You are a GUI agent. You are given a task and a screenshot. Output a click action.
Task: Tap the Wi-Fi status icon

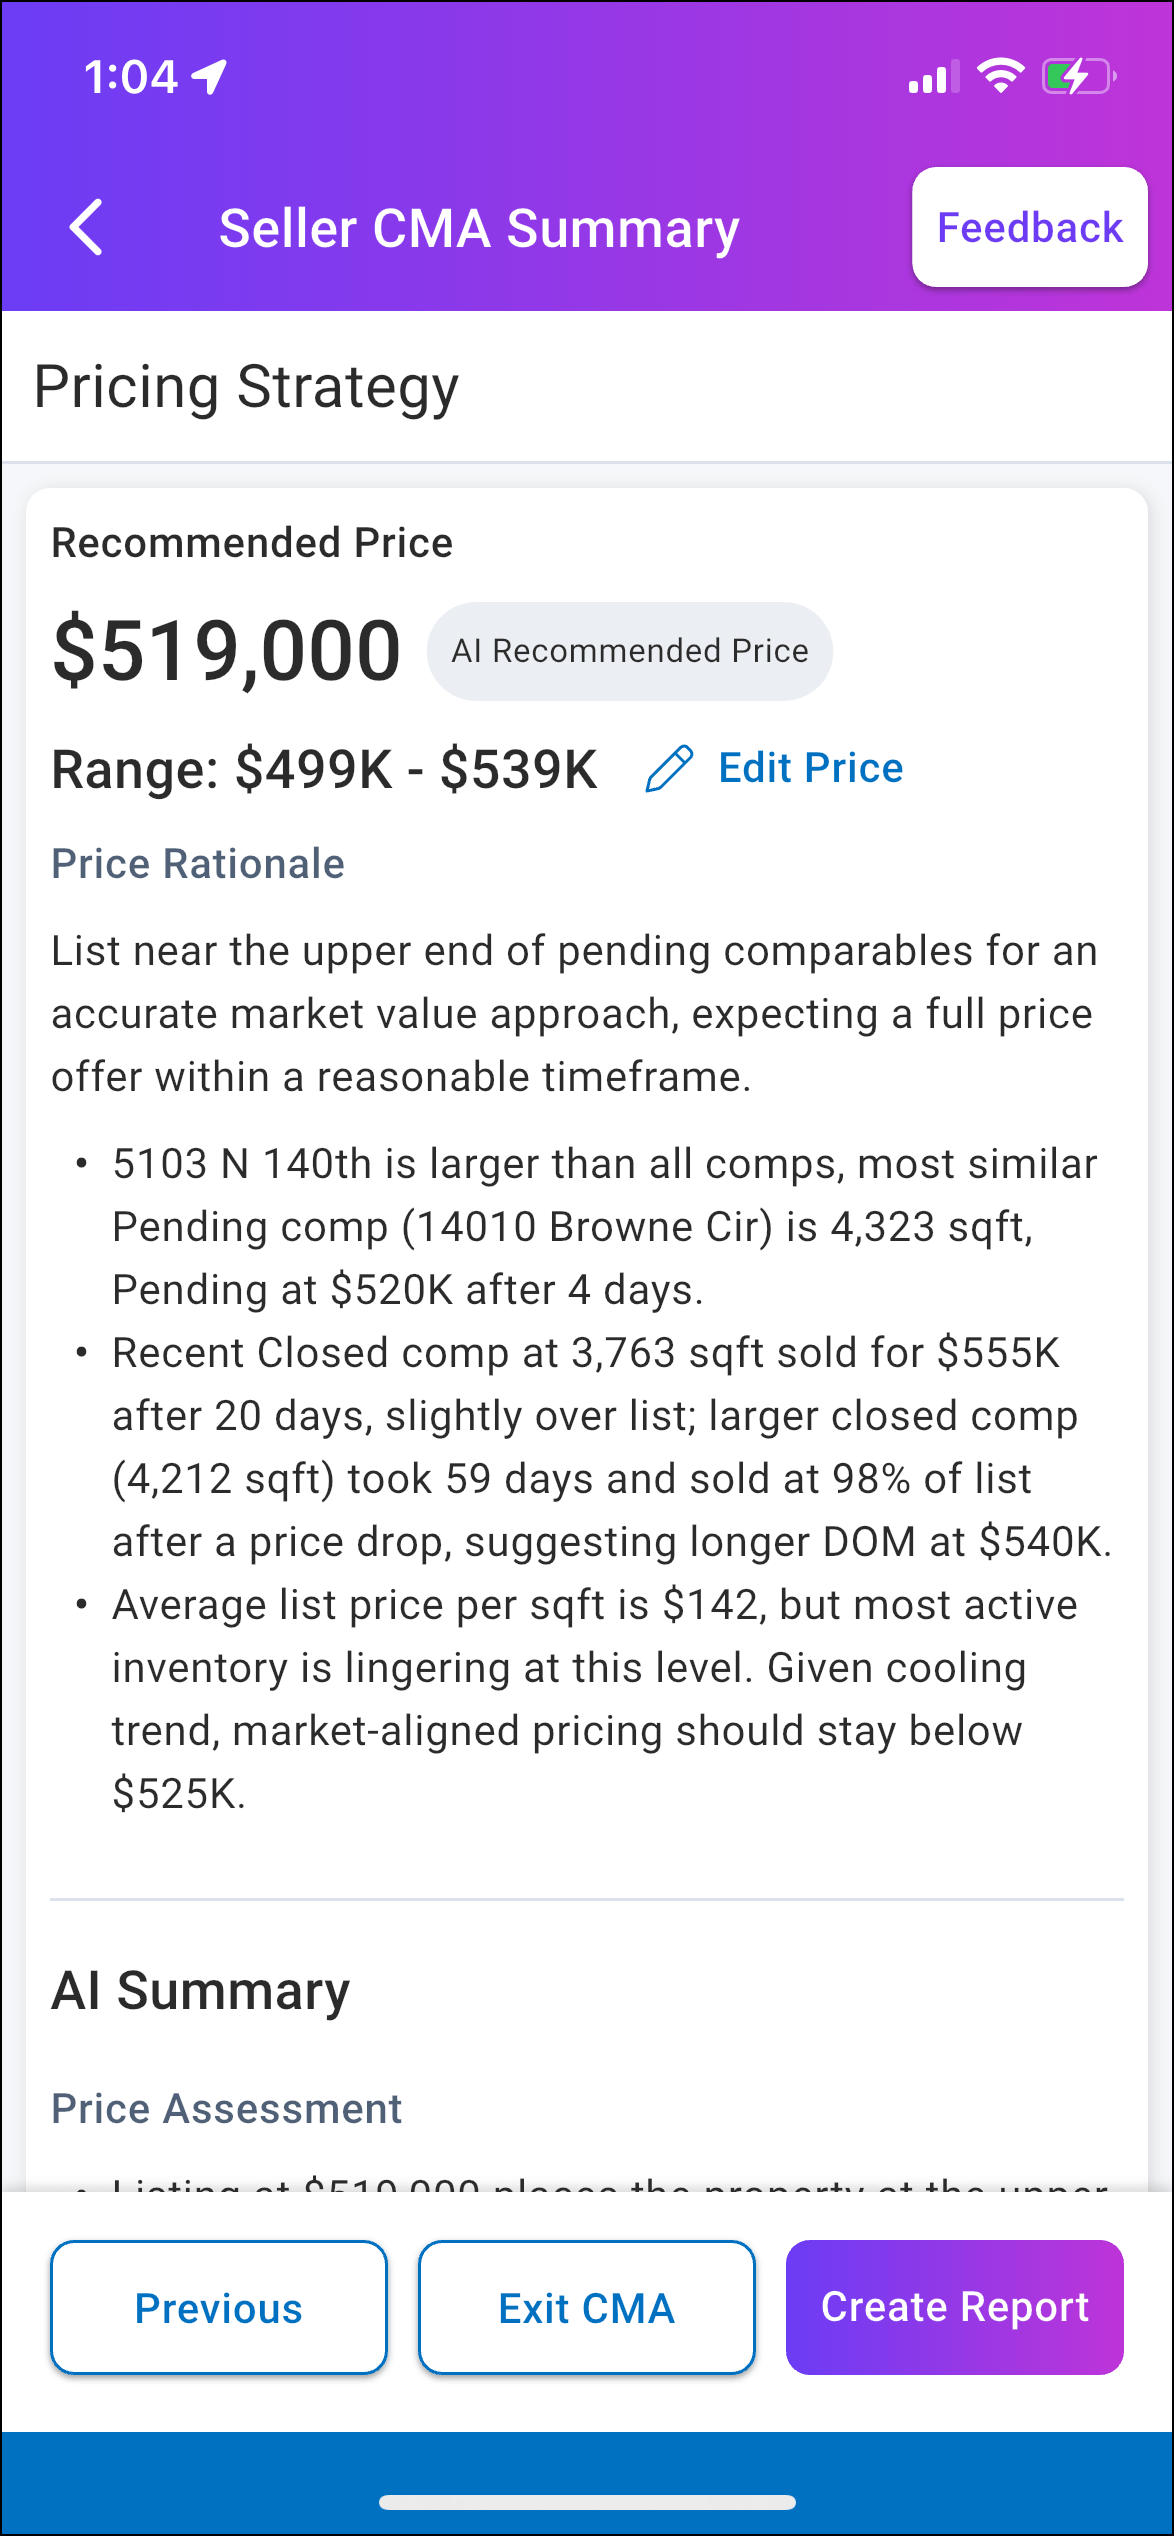1000,76
